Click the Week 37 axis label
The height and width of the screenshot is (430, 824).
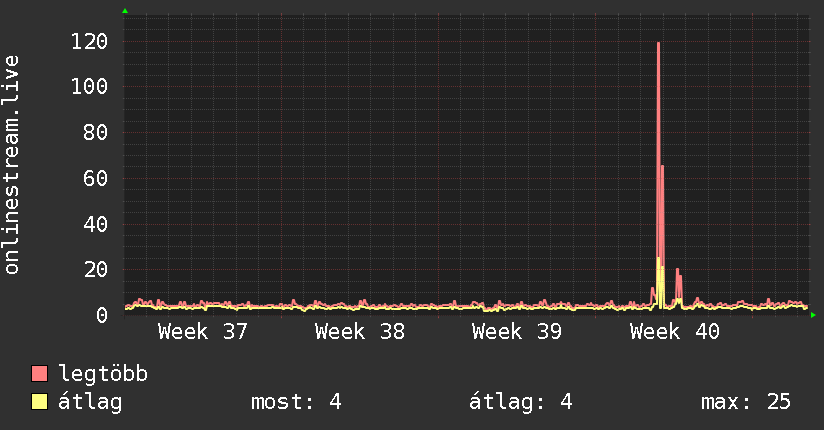(x=202, y=332)
